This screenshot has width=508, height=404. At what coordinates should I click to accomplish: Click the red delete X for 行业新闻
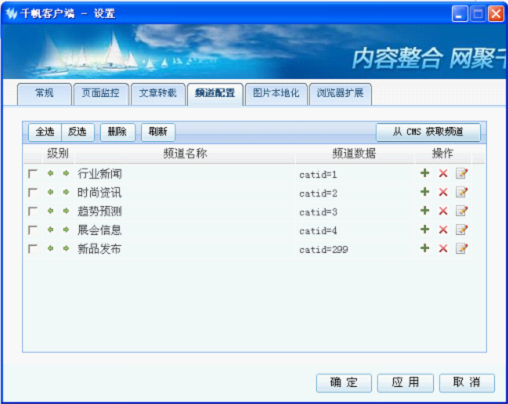(443, 173)
